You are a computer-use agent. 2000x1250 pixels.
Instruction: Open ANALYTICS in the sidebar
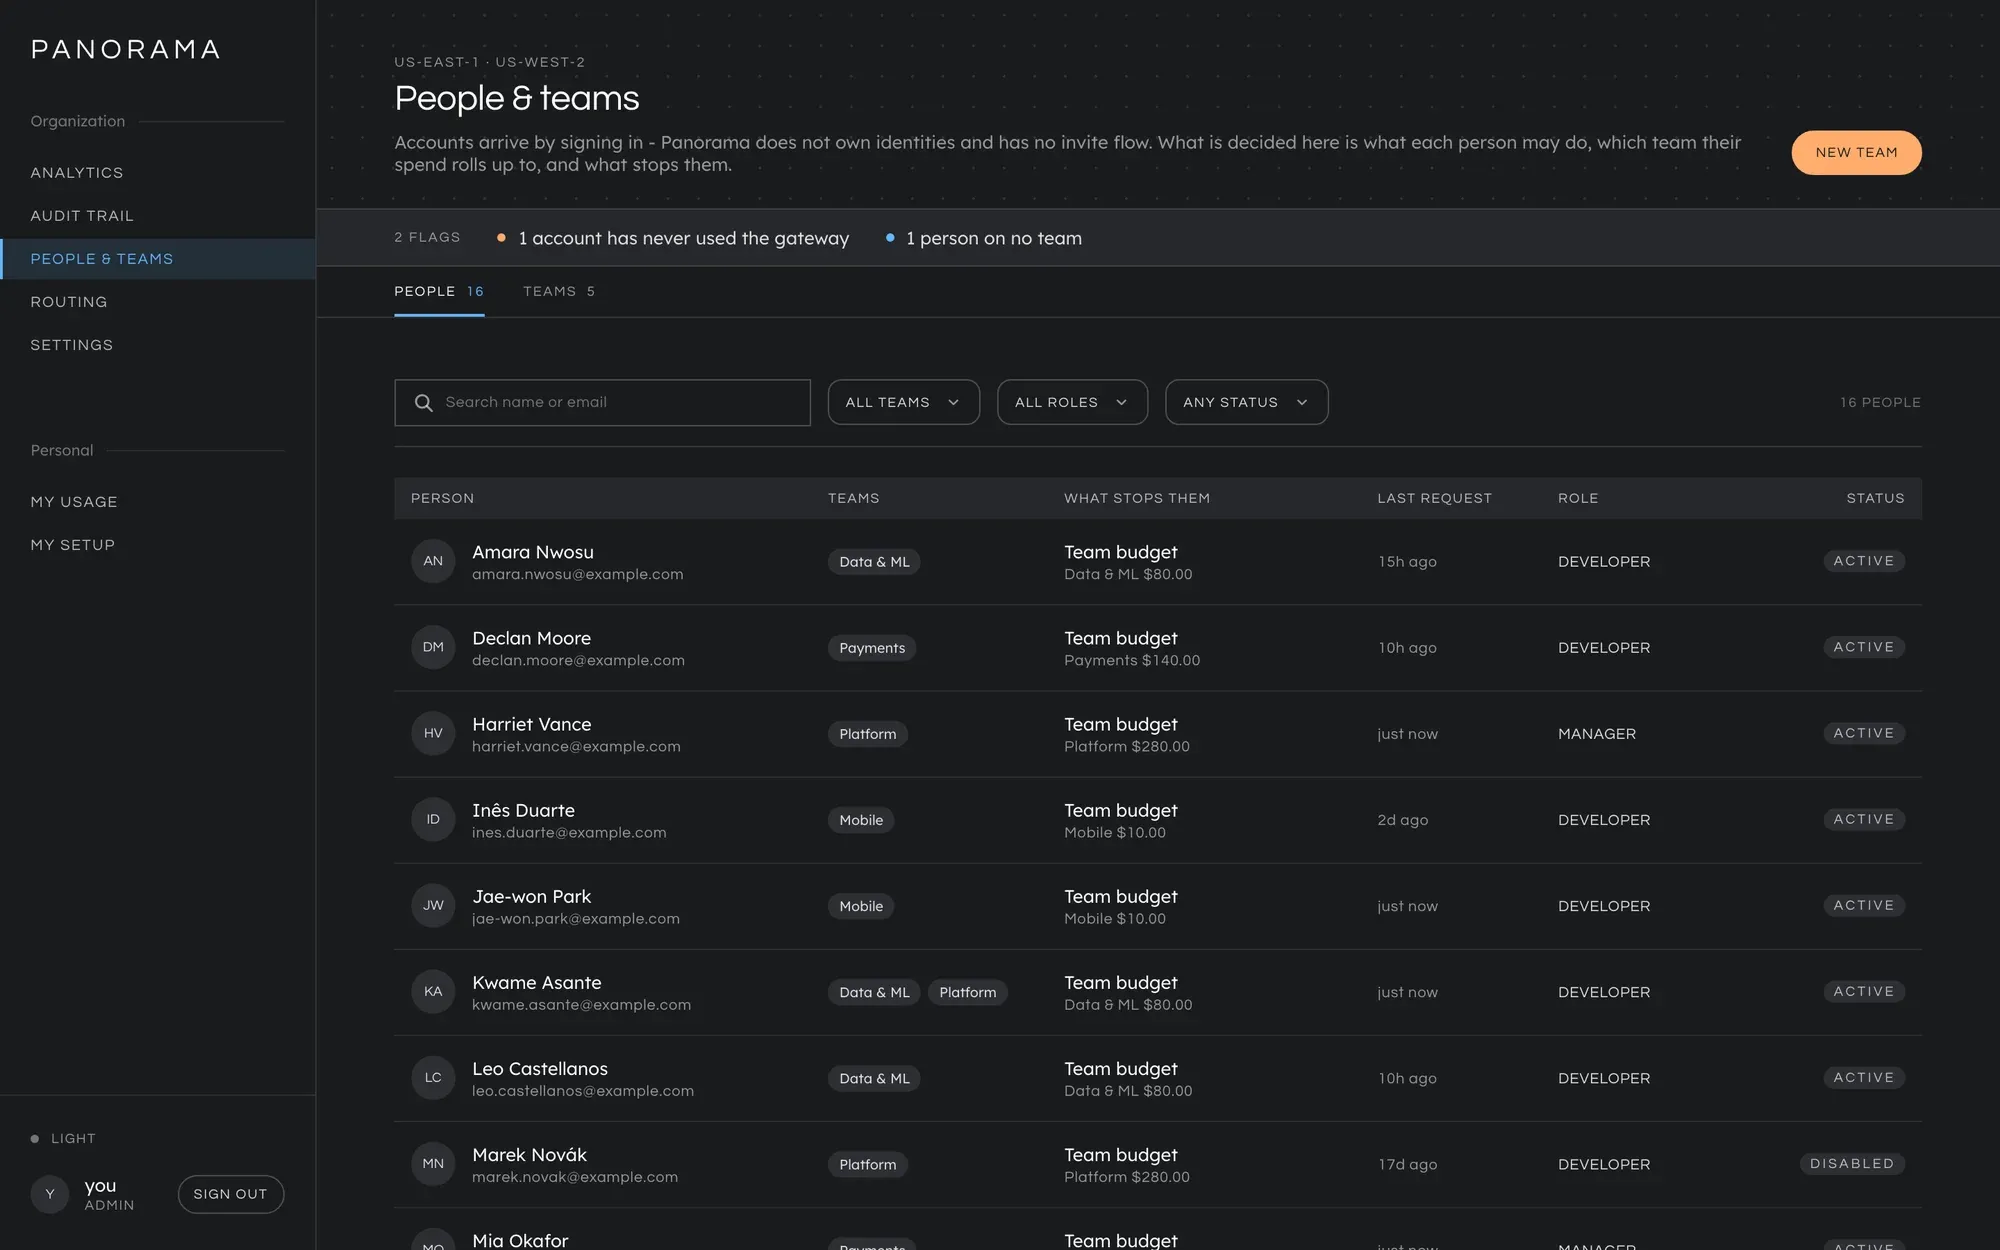(158, 173)
